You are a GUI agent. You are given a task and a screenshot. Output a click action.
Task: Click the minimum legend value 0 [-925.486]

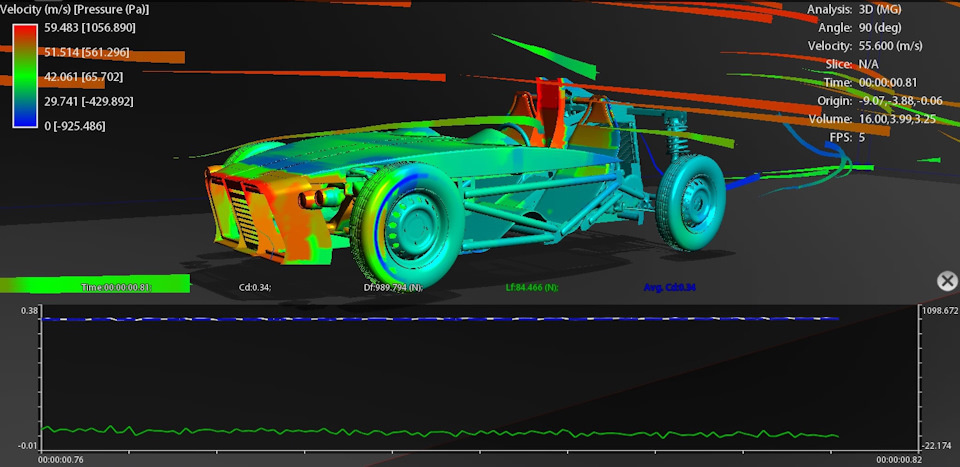[75, 126]
